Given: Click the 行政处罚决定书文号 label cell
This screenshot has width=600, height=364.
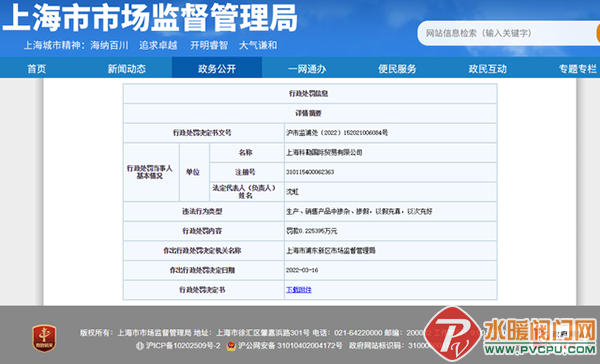Looking at the screenshot, I should (x=204, y=133).
